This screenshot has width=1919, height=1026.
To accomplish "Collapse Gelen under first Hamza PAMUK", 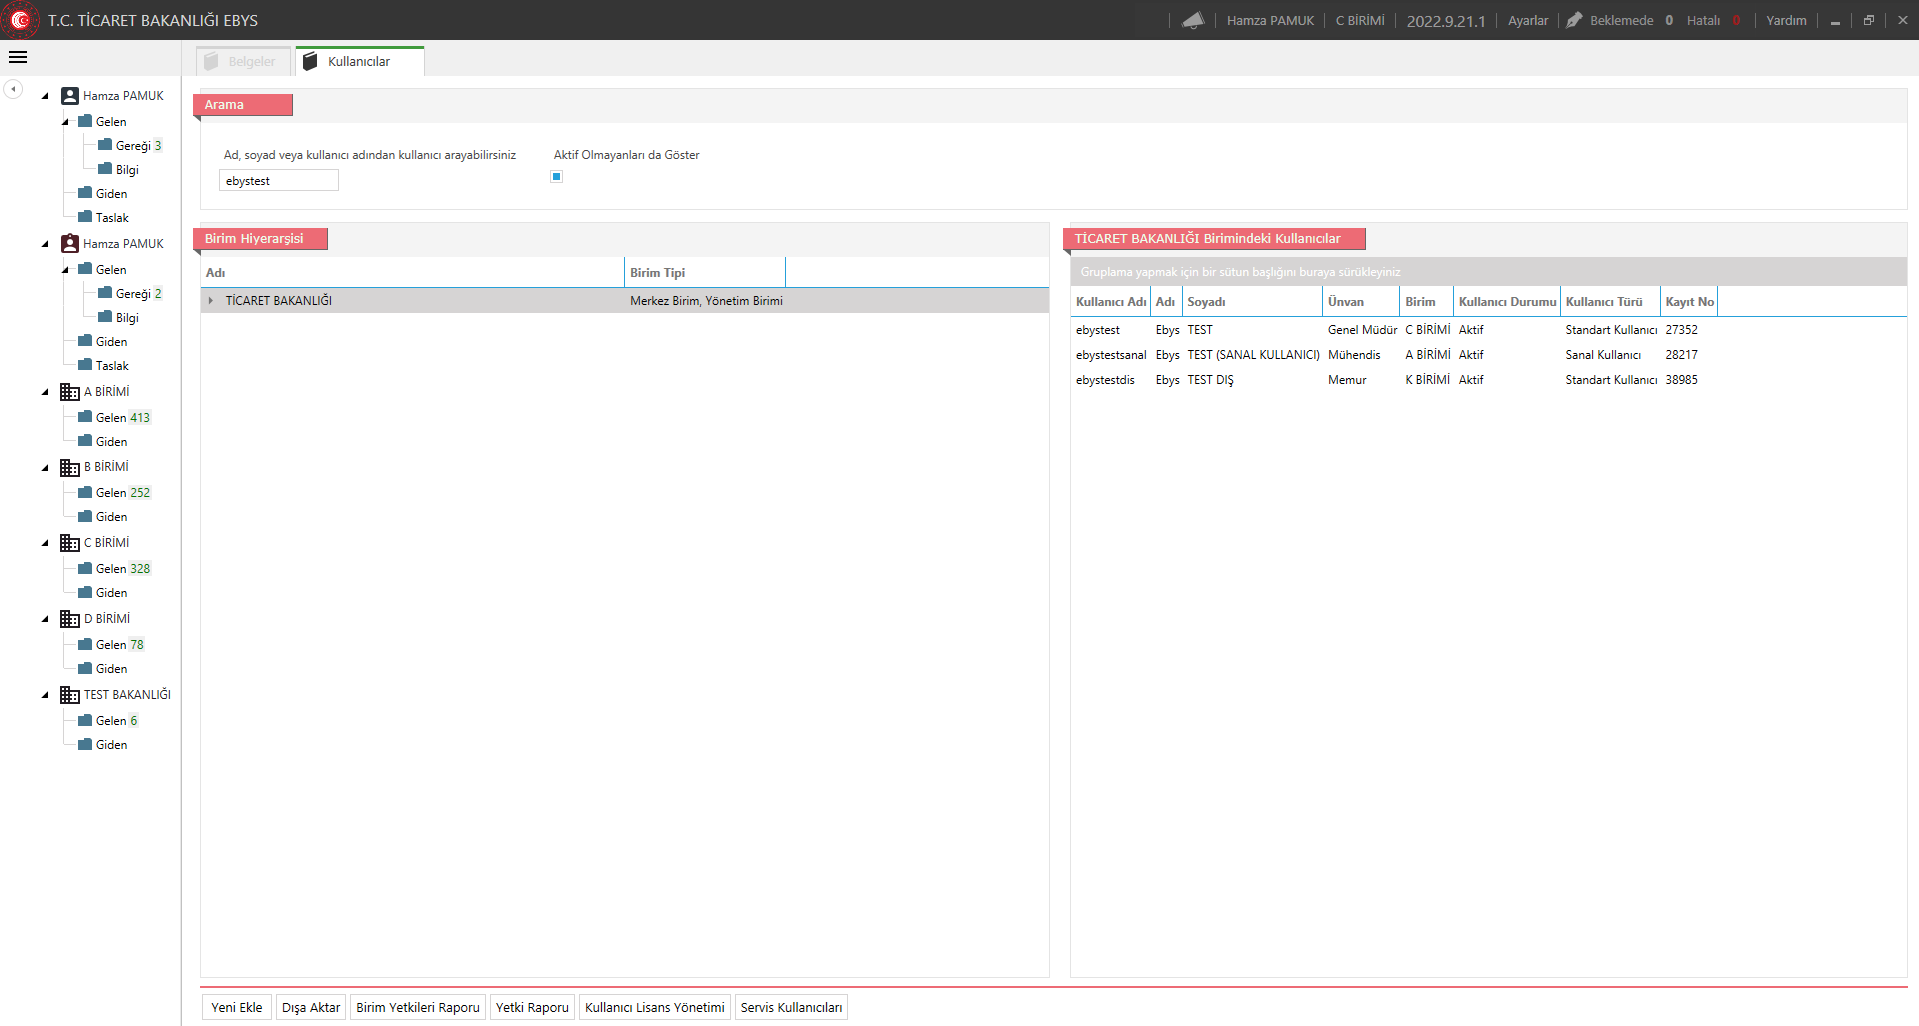I will (66, 122).
